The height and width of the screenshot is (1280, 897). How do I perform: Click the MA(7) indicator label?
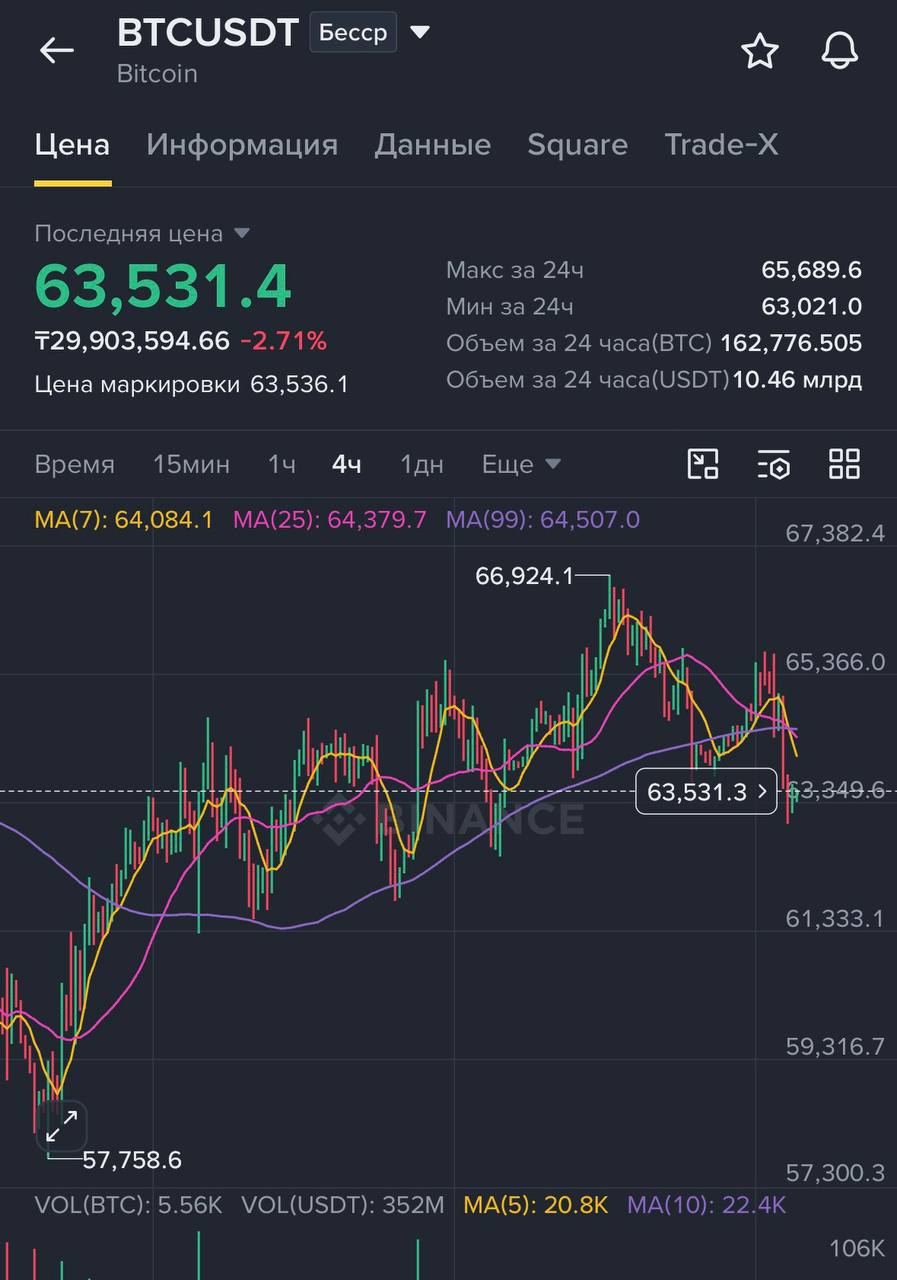[x=123, y=520]
